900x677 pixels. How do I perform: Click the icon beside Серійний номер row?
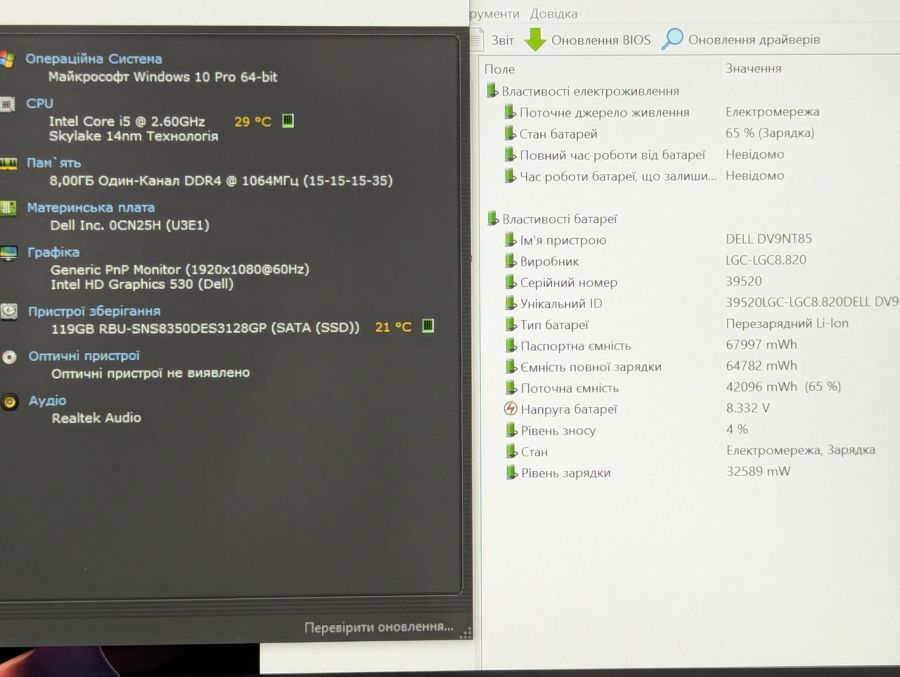(x=510, y=281)
